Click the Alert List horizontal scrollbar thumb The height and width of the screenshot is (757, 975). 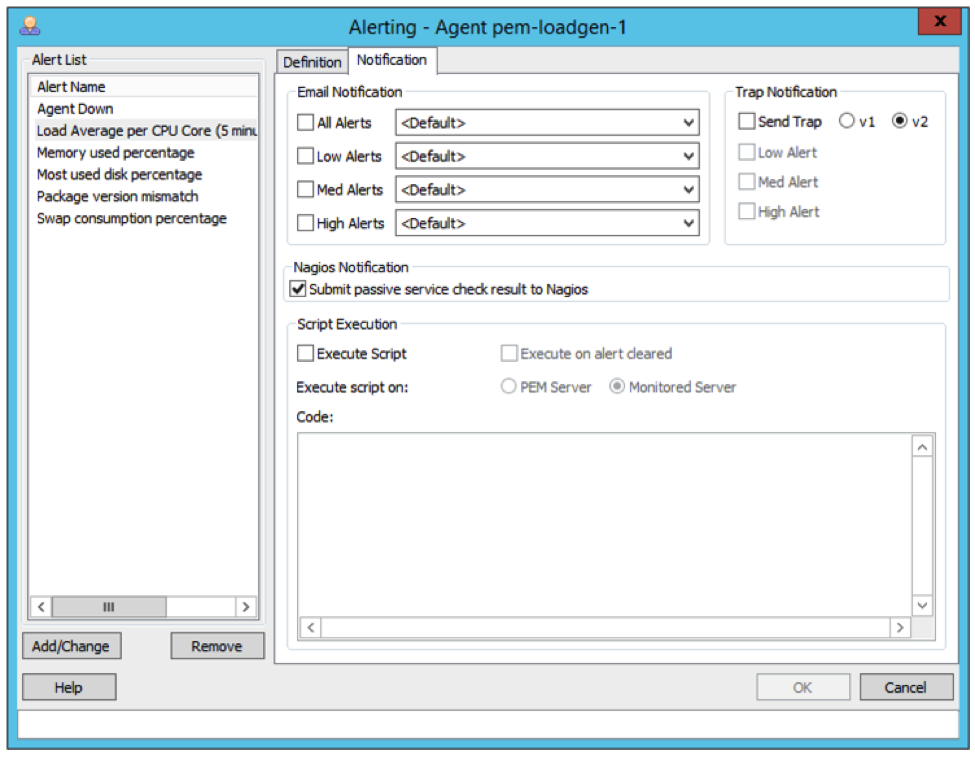(109, 607)
